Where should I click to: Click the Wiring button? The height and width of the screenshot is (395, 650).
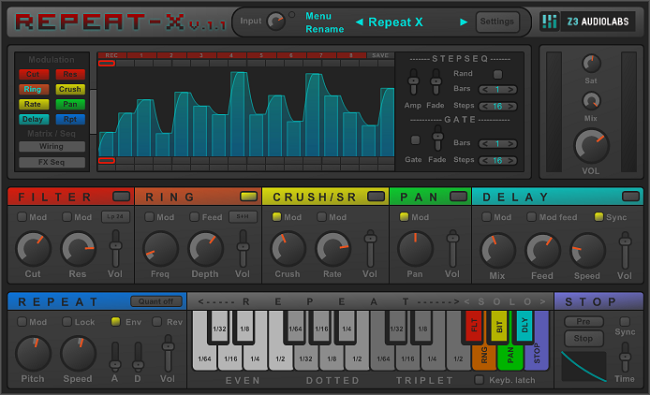click(51, 146)
